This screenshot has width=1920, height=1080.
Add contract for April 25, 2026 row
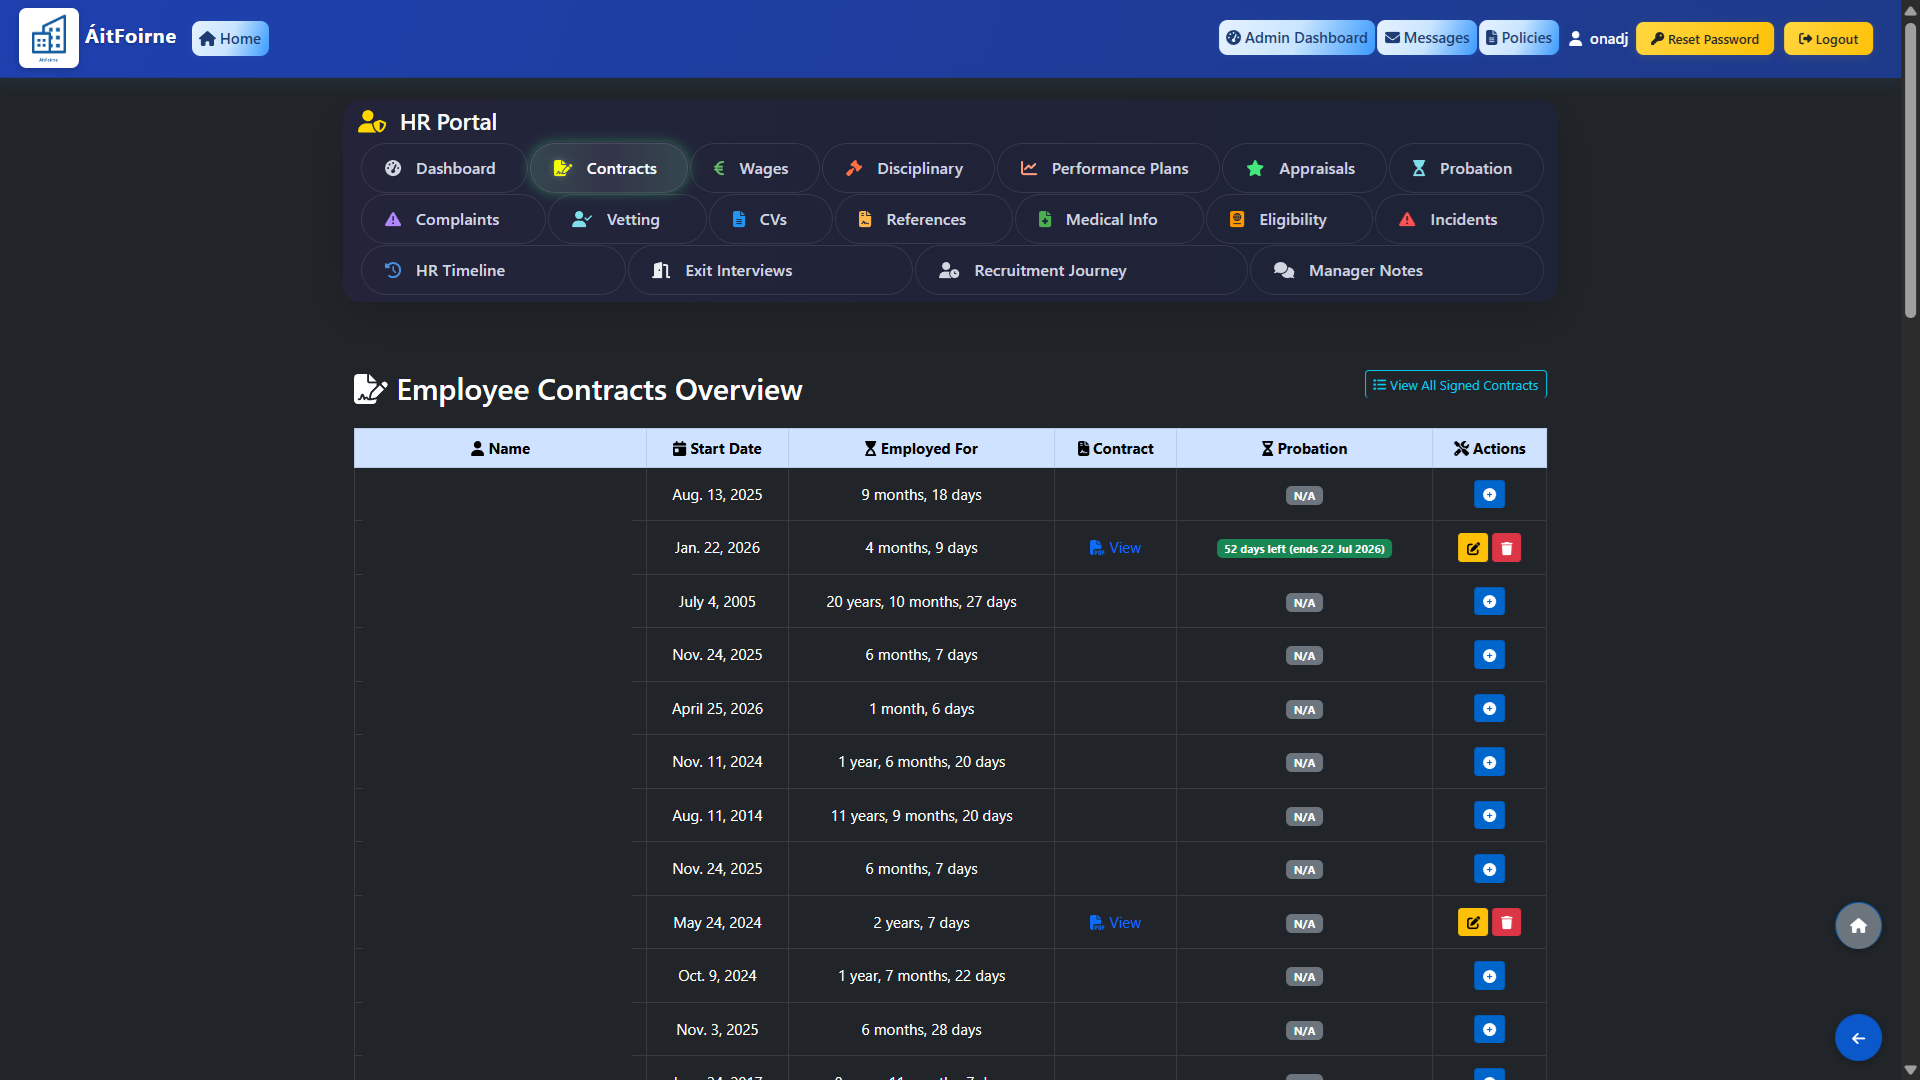coord(1489,708)
